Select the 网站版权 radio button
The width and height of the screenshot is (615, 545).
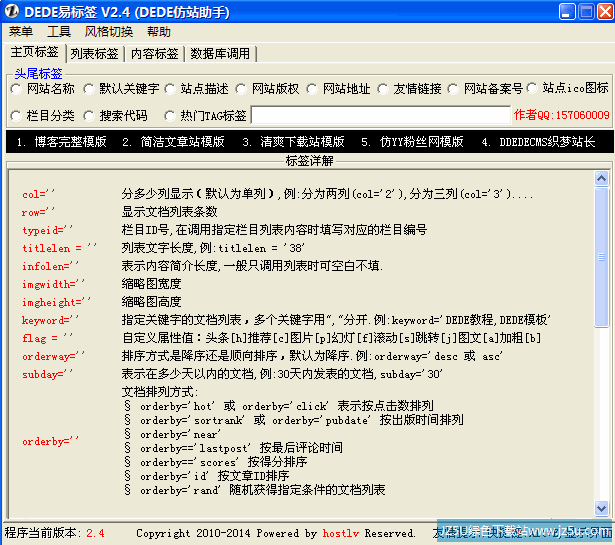(x=241, y=89)
